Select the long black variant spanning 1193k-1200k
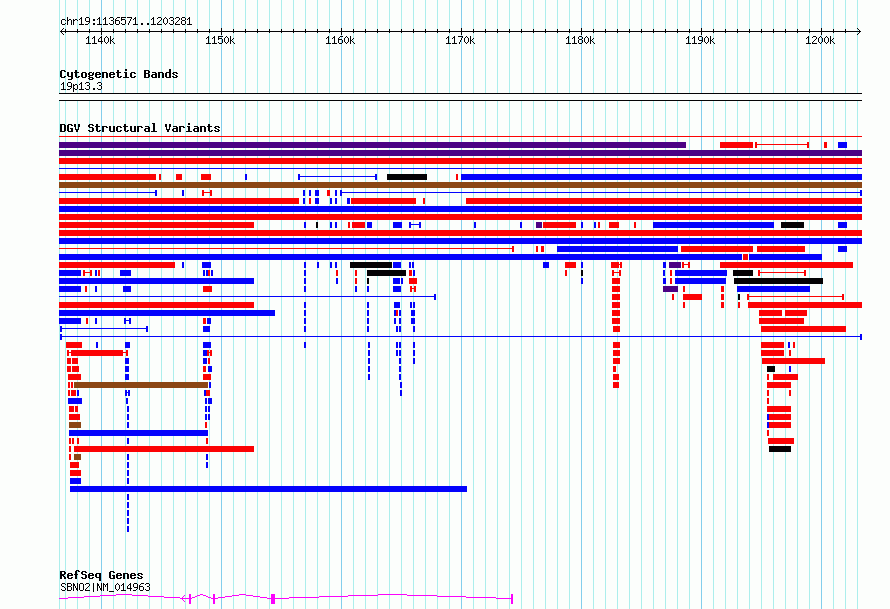Screen dimensions: 890x609 coord(778,281)
